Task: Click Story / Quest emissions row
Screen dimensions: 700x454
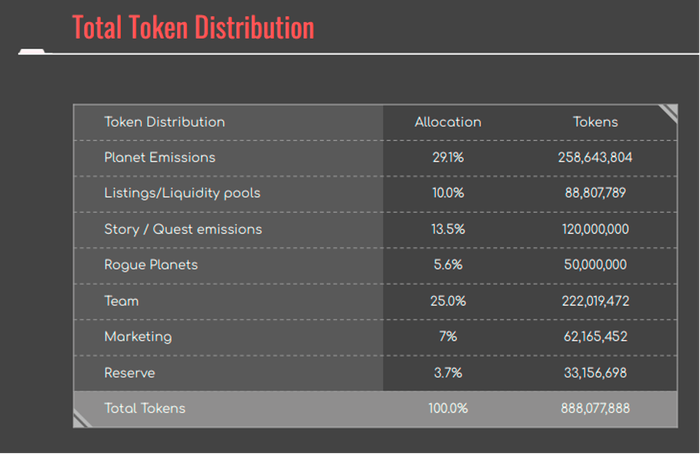Action: [x=375, y=229]
